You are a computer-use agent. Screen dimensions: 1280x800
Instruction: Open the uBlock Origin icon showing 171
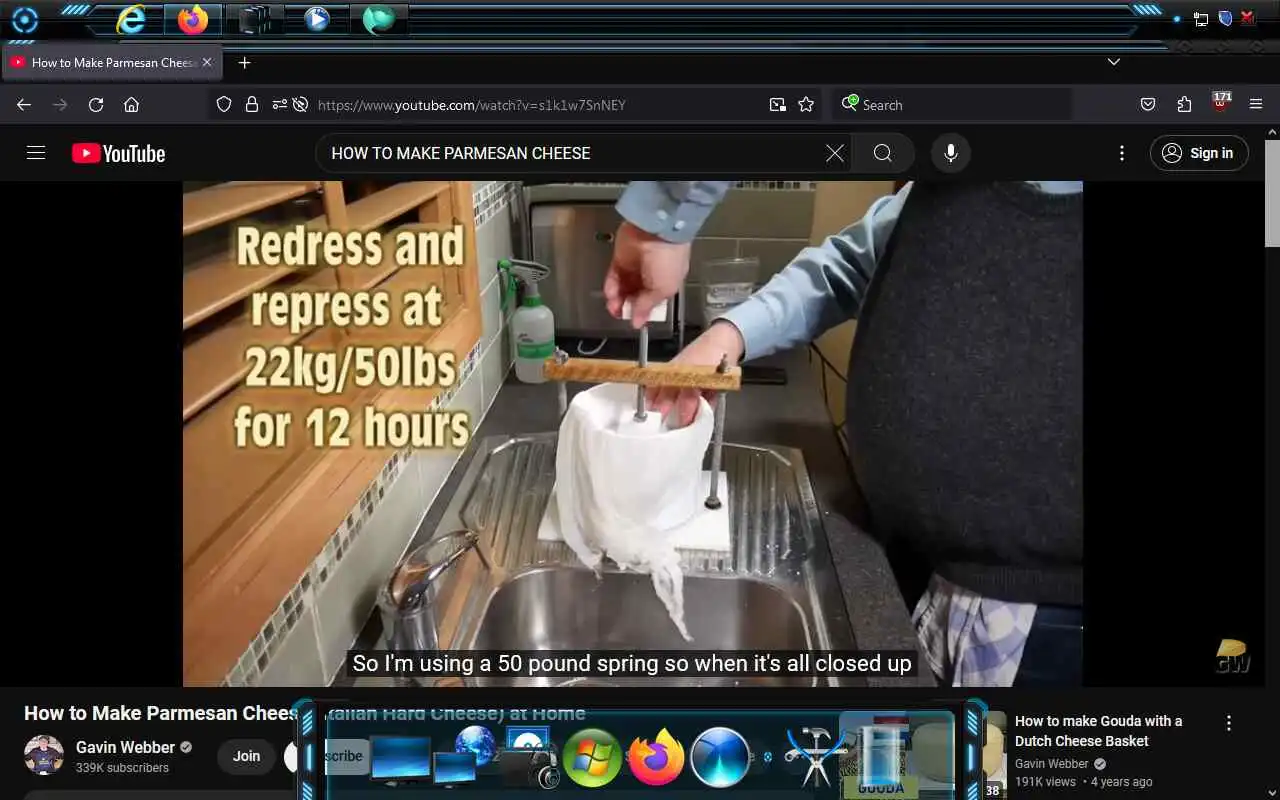(1221, 103)
